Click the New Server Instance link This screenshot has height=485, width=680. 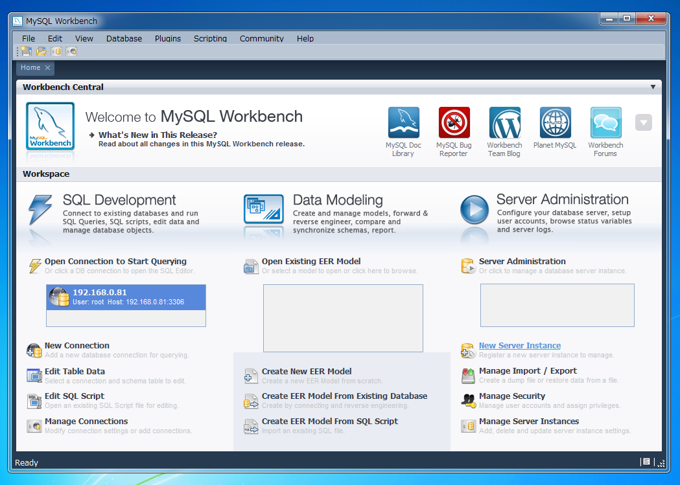coord(520,346)
